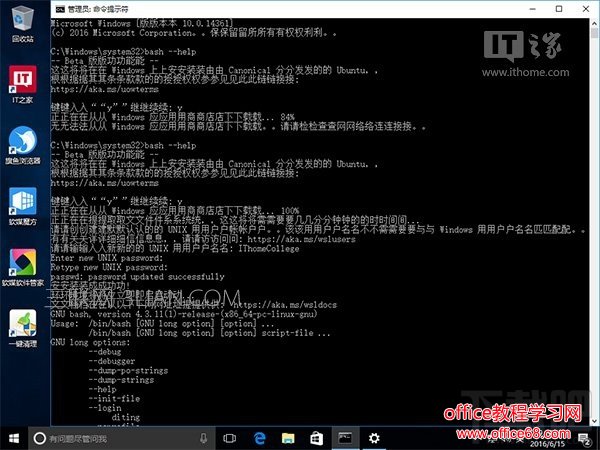Screen dimensions: 600x450
Task: Click the scrollbar up arrow
Action: [594, 22]
